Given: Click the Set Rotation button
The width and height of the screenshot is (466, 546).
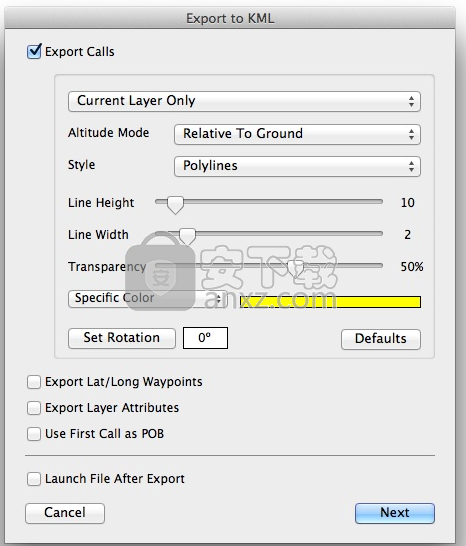Looking at the screenshot, I should point(122,338).
